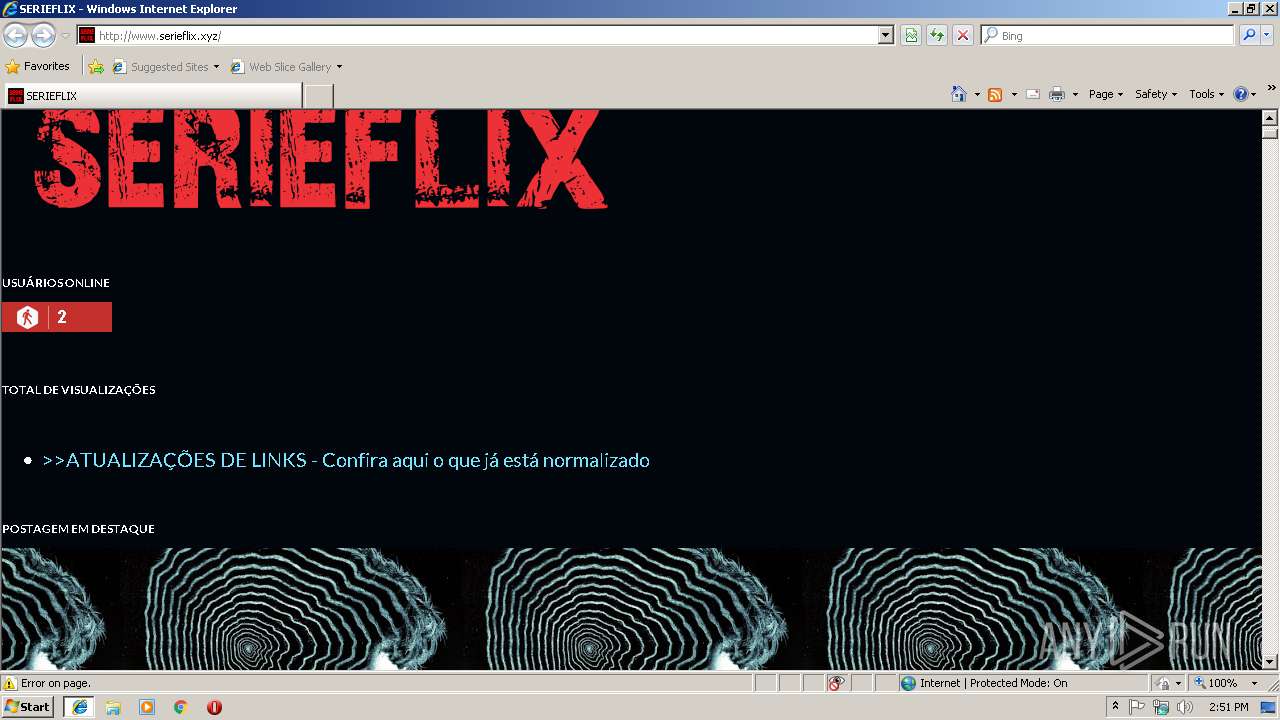Open a new blank tab
The height and width of the screenshot is (720, 1280).
318,96
